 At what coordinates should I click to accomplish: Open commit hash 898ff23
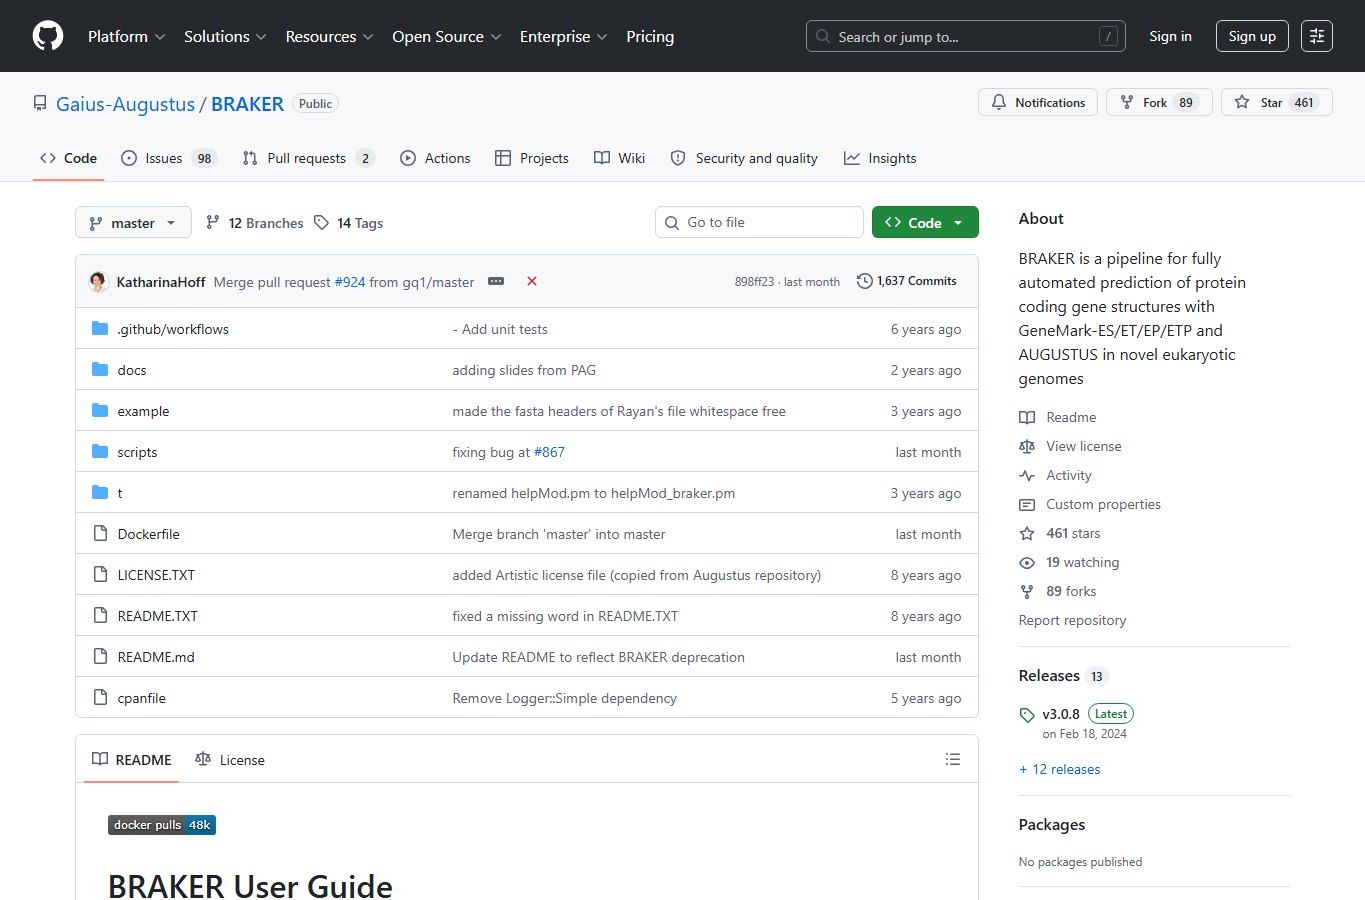754,282
